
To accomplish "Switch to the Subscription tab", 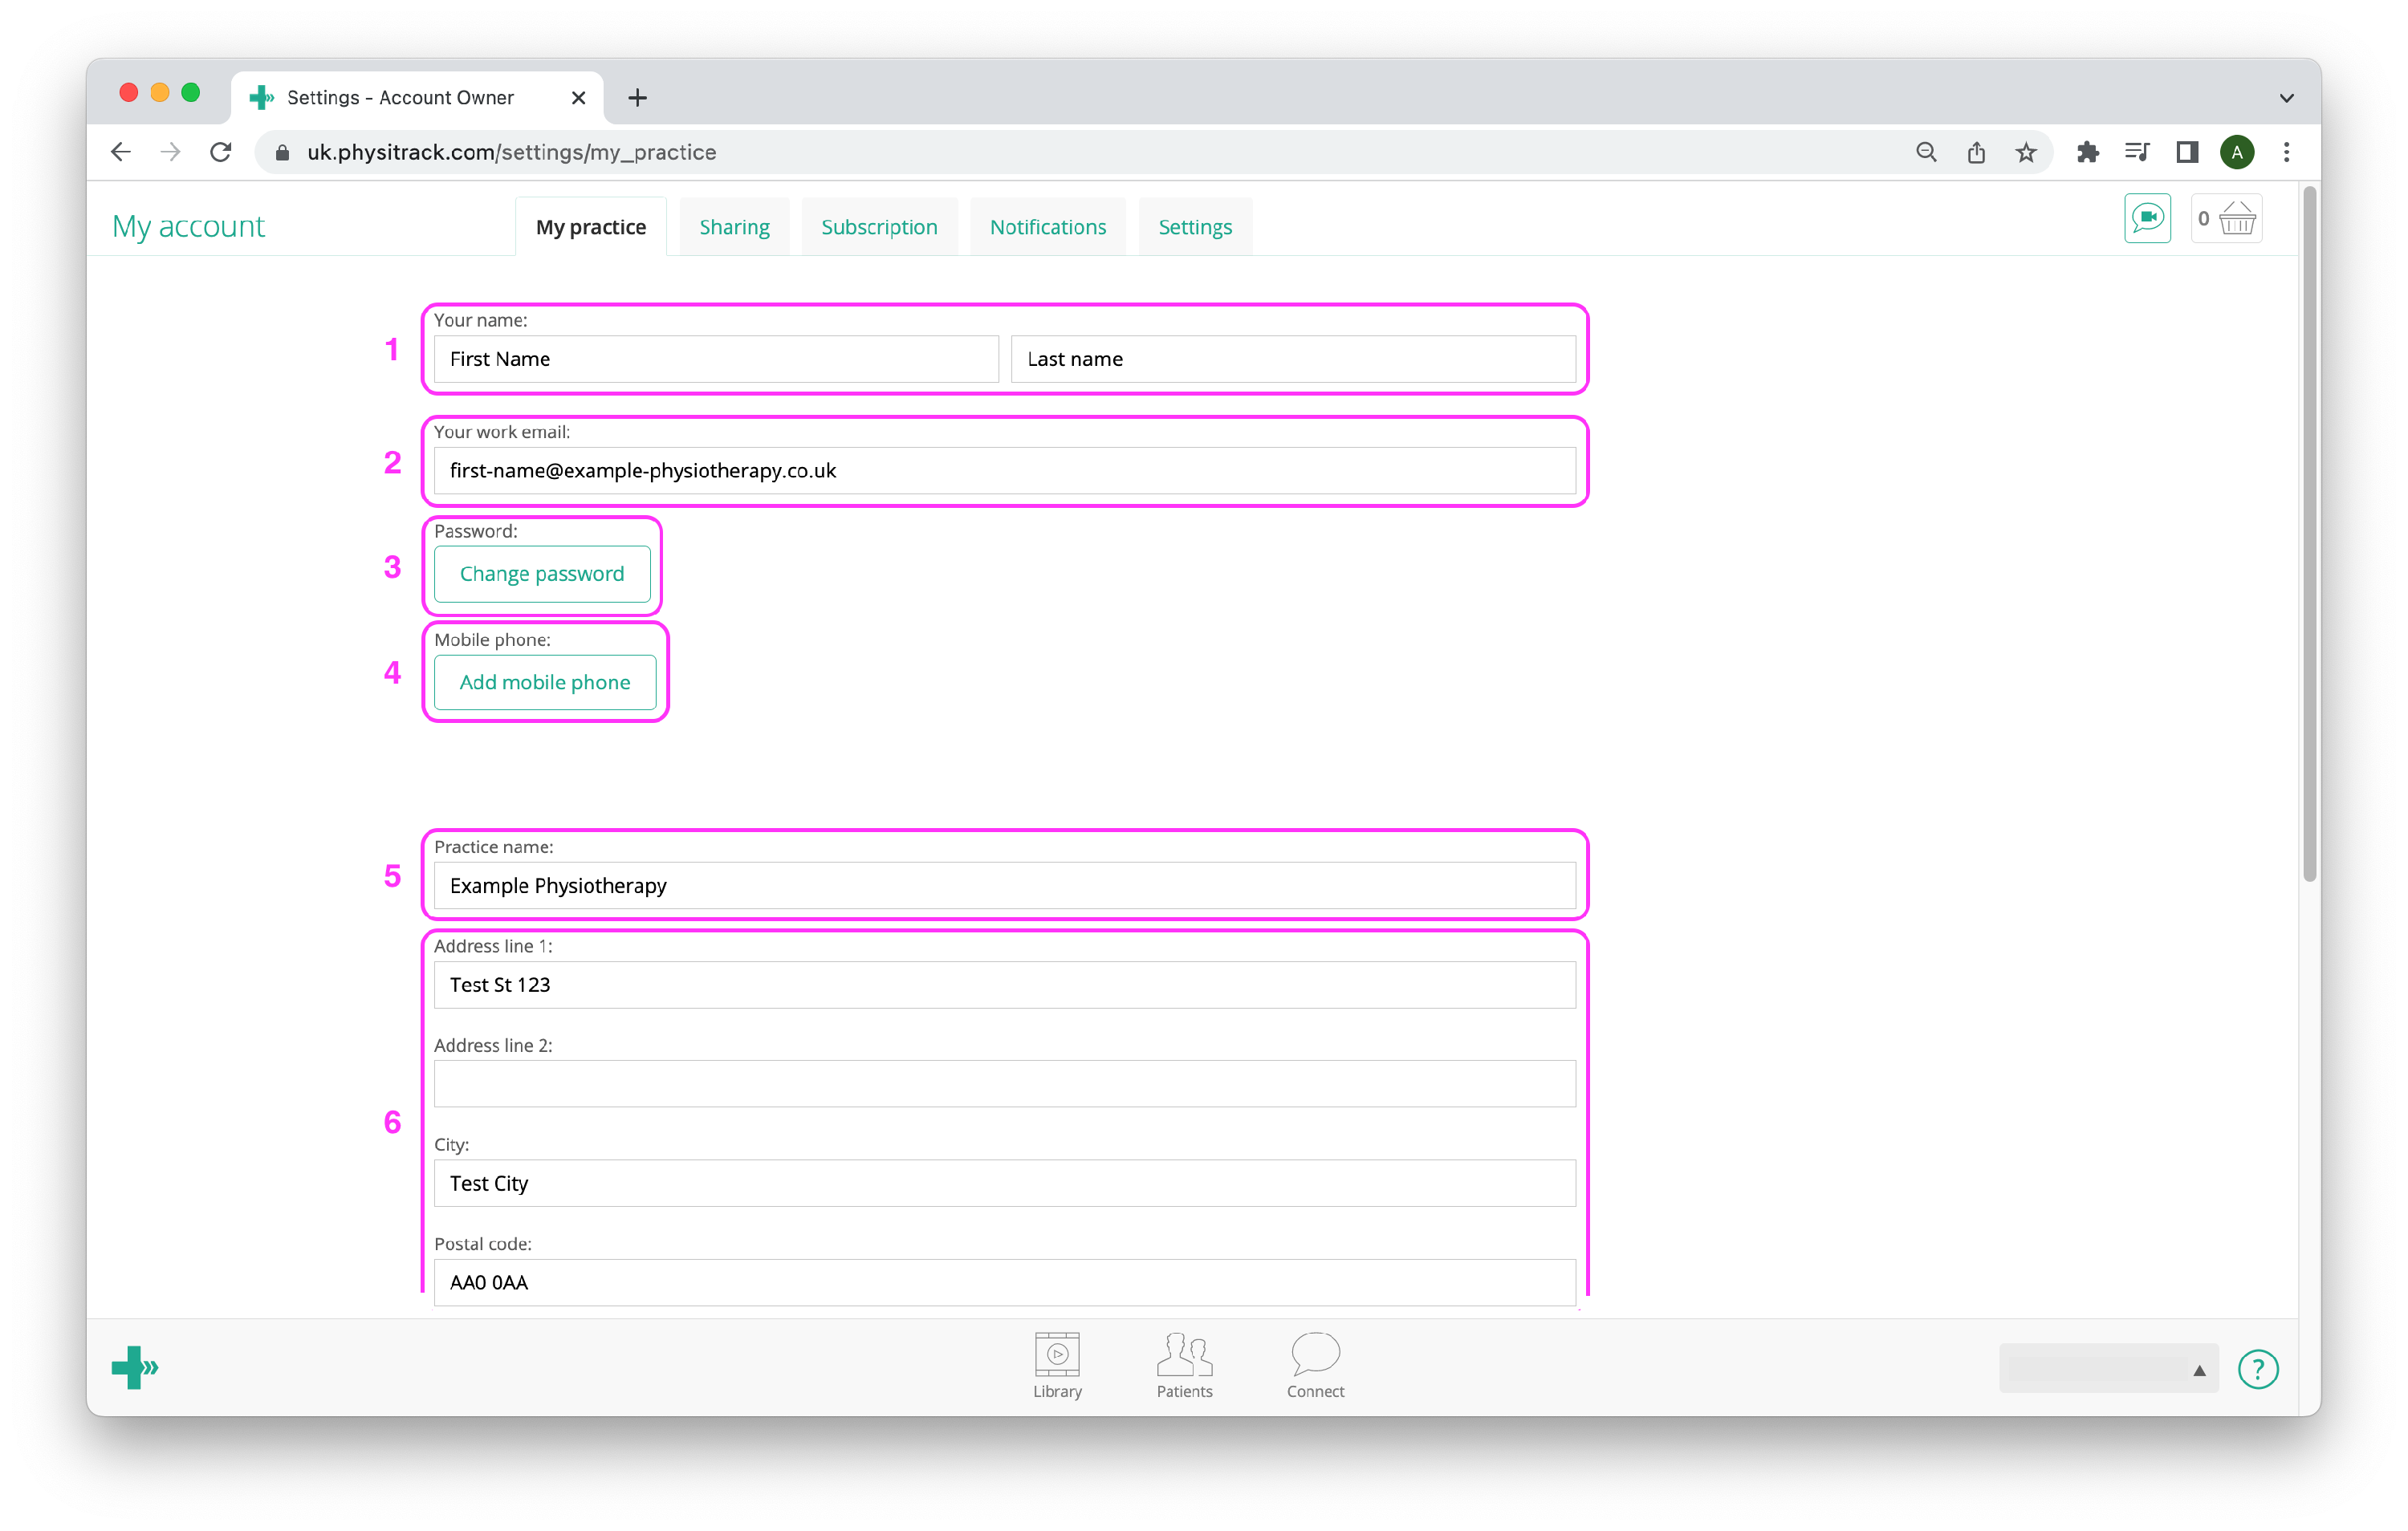I will [x=879, y=227].
